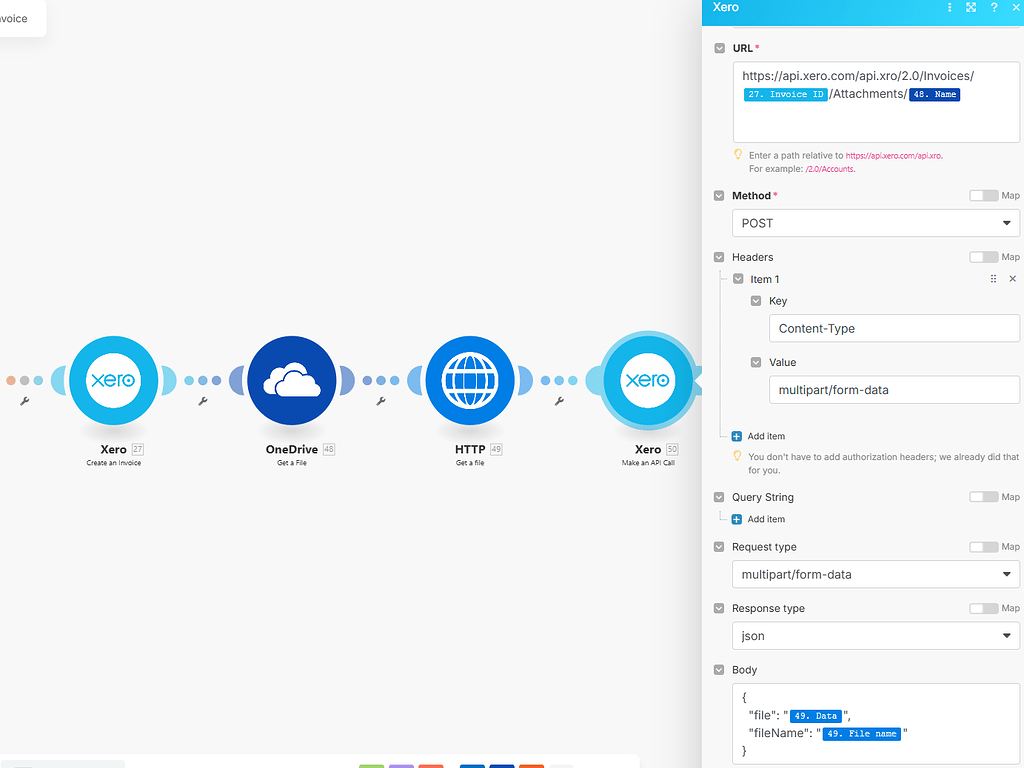This screenshot has height=768, width=1024.
Task: Open the Response type dropdown showing json
Action: click(x=876, y=635)
